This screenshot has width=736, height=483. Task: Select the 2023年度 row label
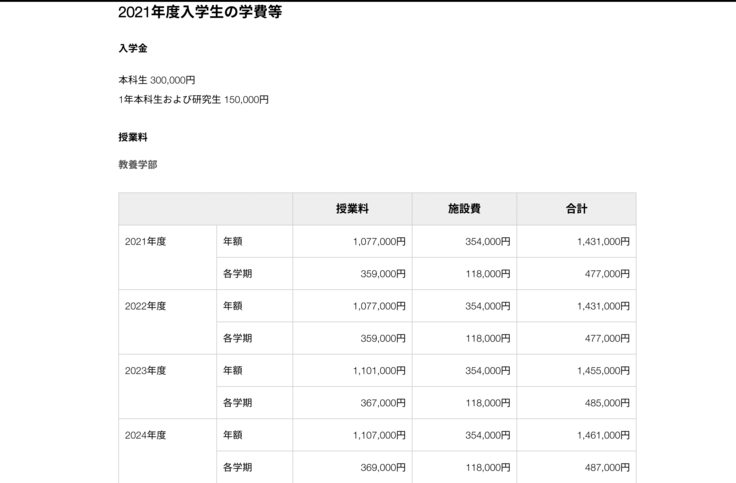[x=146, y=370]
